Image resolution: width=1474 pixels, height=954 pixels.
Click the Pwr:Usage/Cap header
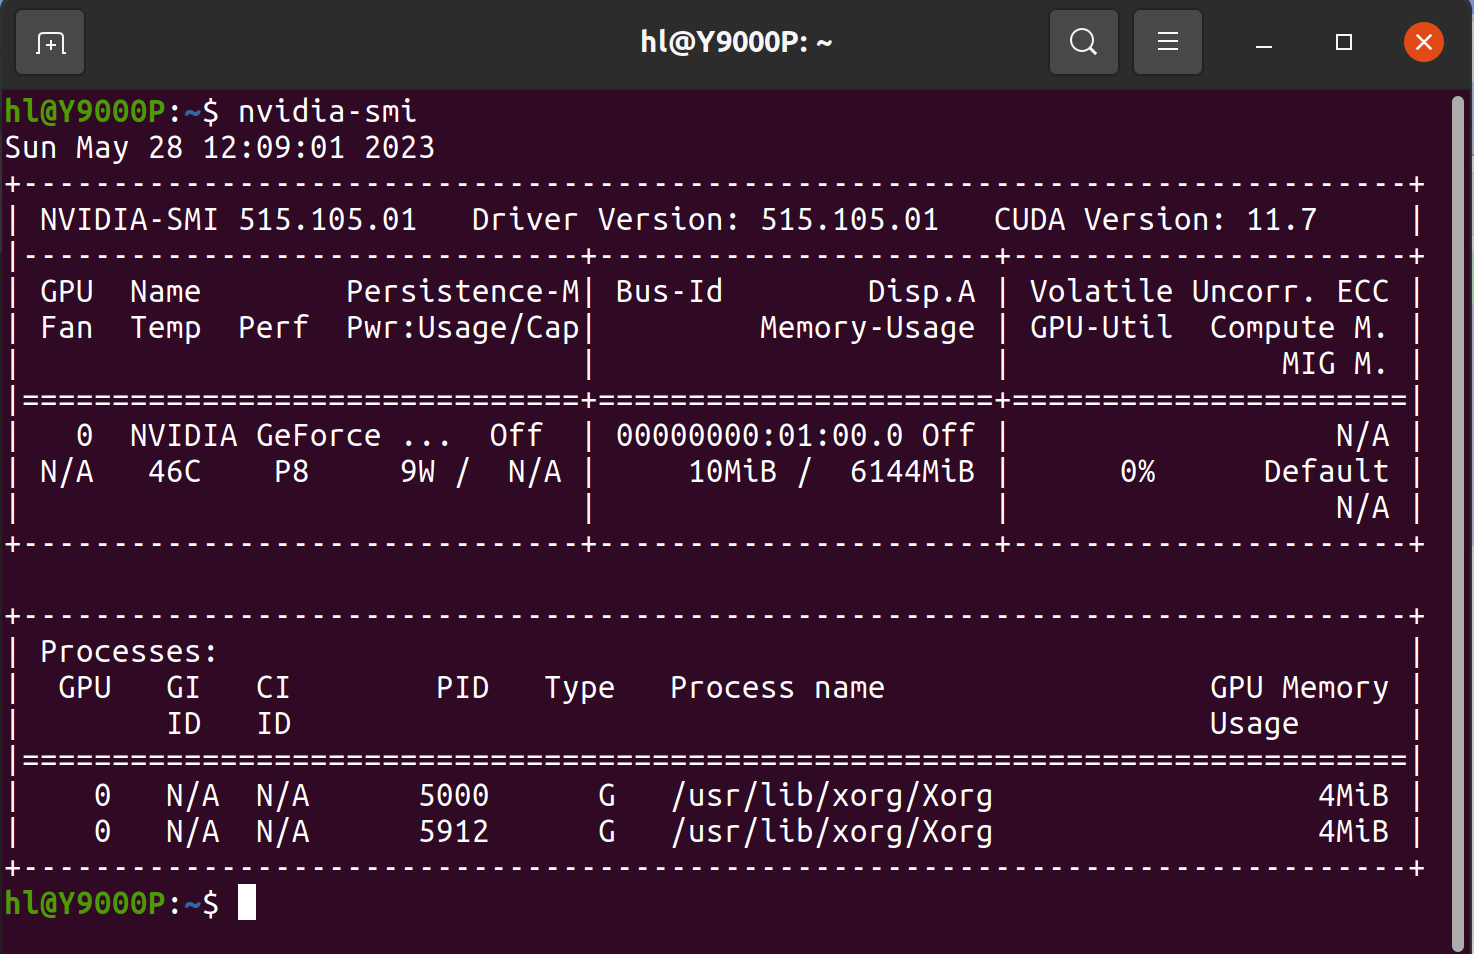462,327
